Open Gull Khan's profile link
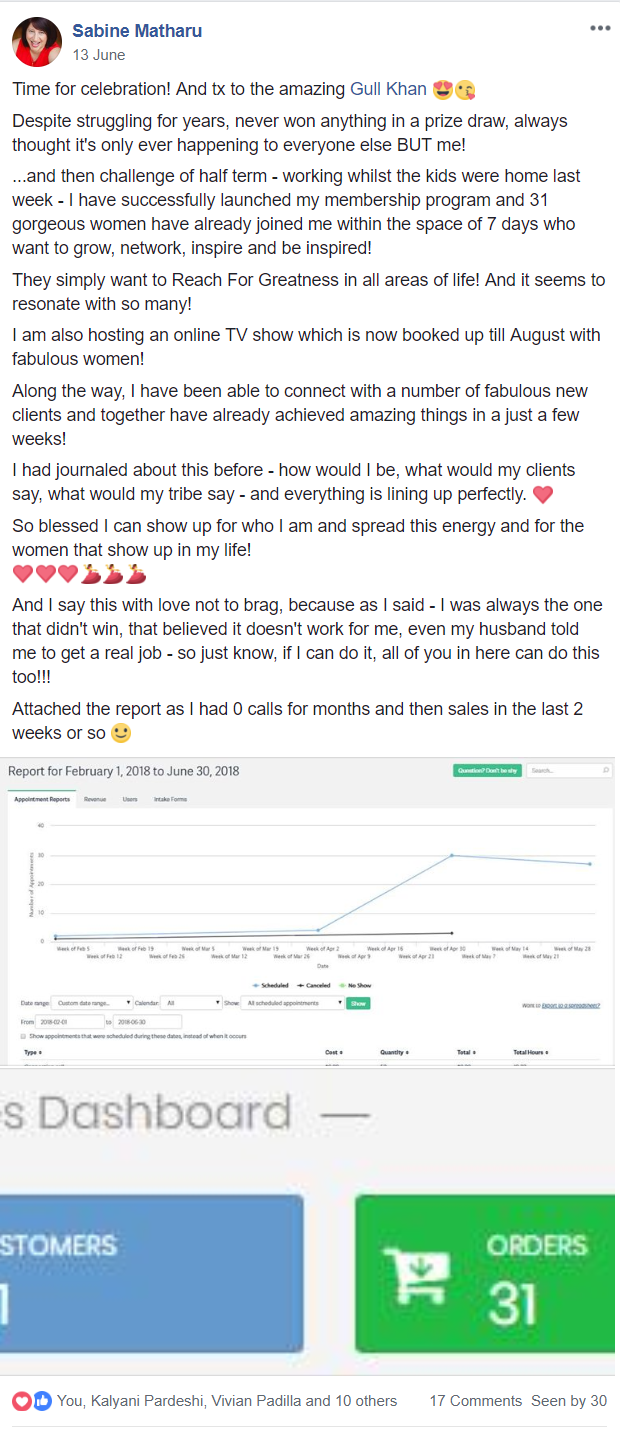The height and width of the screenshot is (1430, 620). 388,90
